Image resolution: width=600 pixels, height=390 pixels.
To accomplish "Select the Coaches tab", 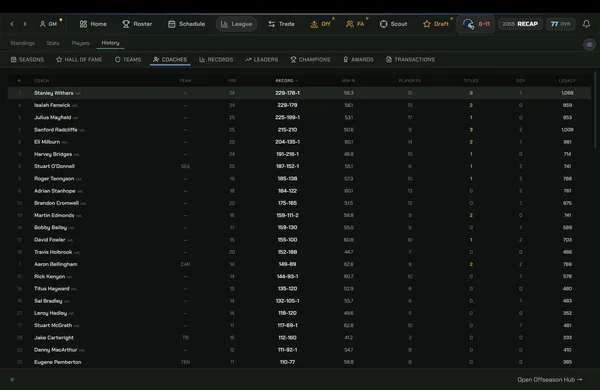I will (x=170, y=60).
